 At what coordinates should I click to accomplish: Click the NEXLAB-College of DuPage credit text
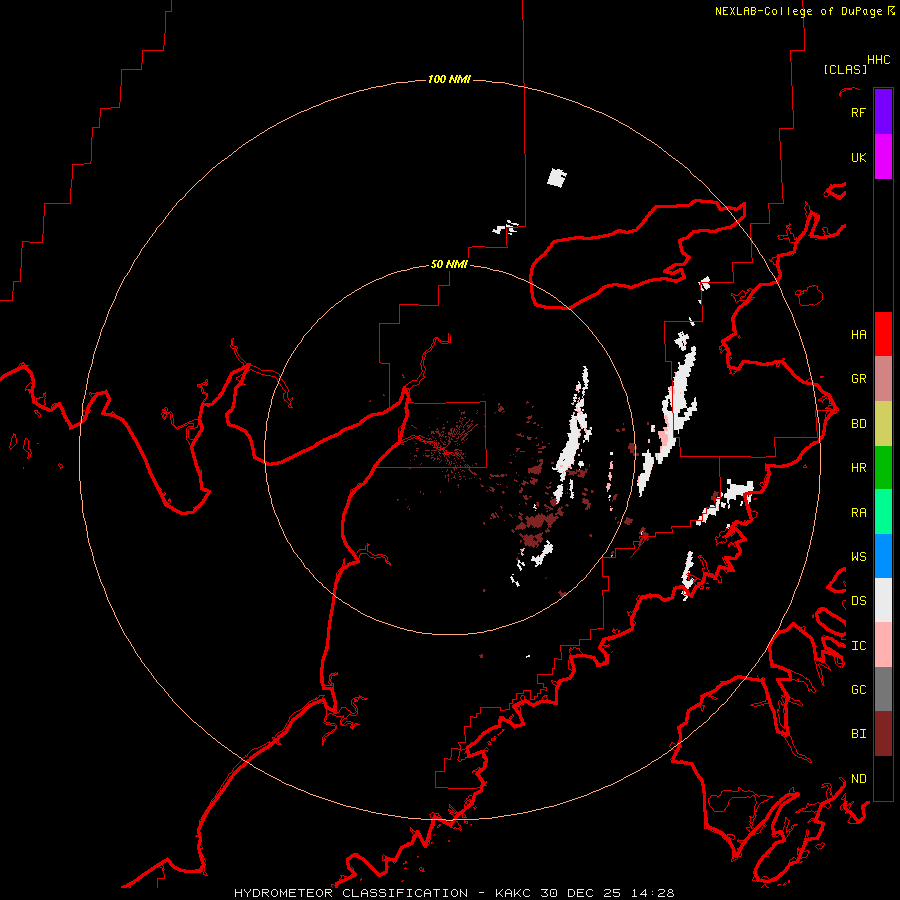tap(798, 11)
